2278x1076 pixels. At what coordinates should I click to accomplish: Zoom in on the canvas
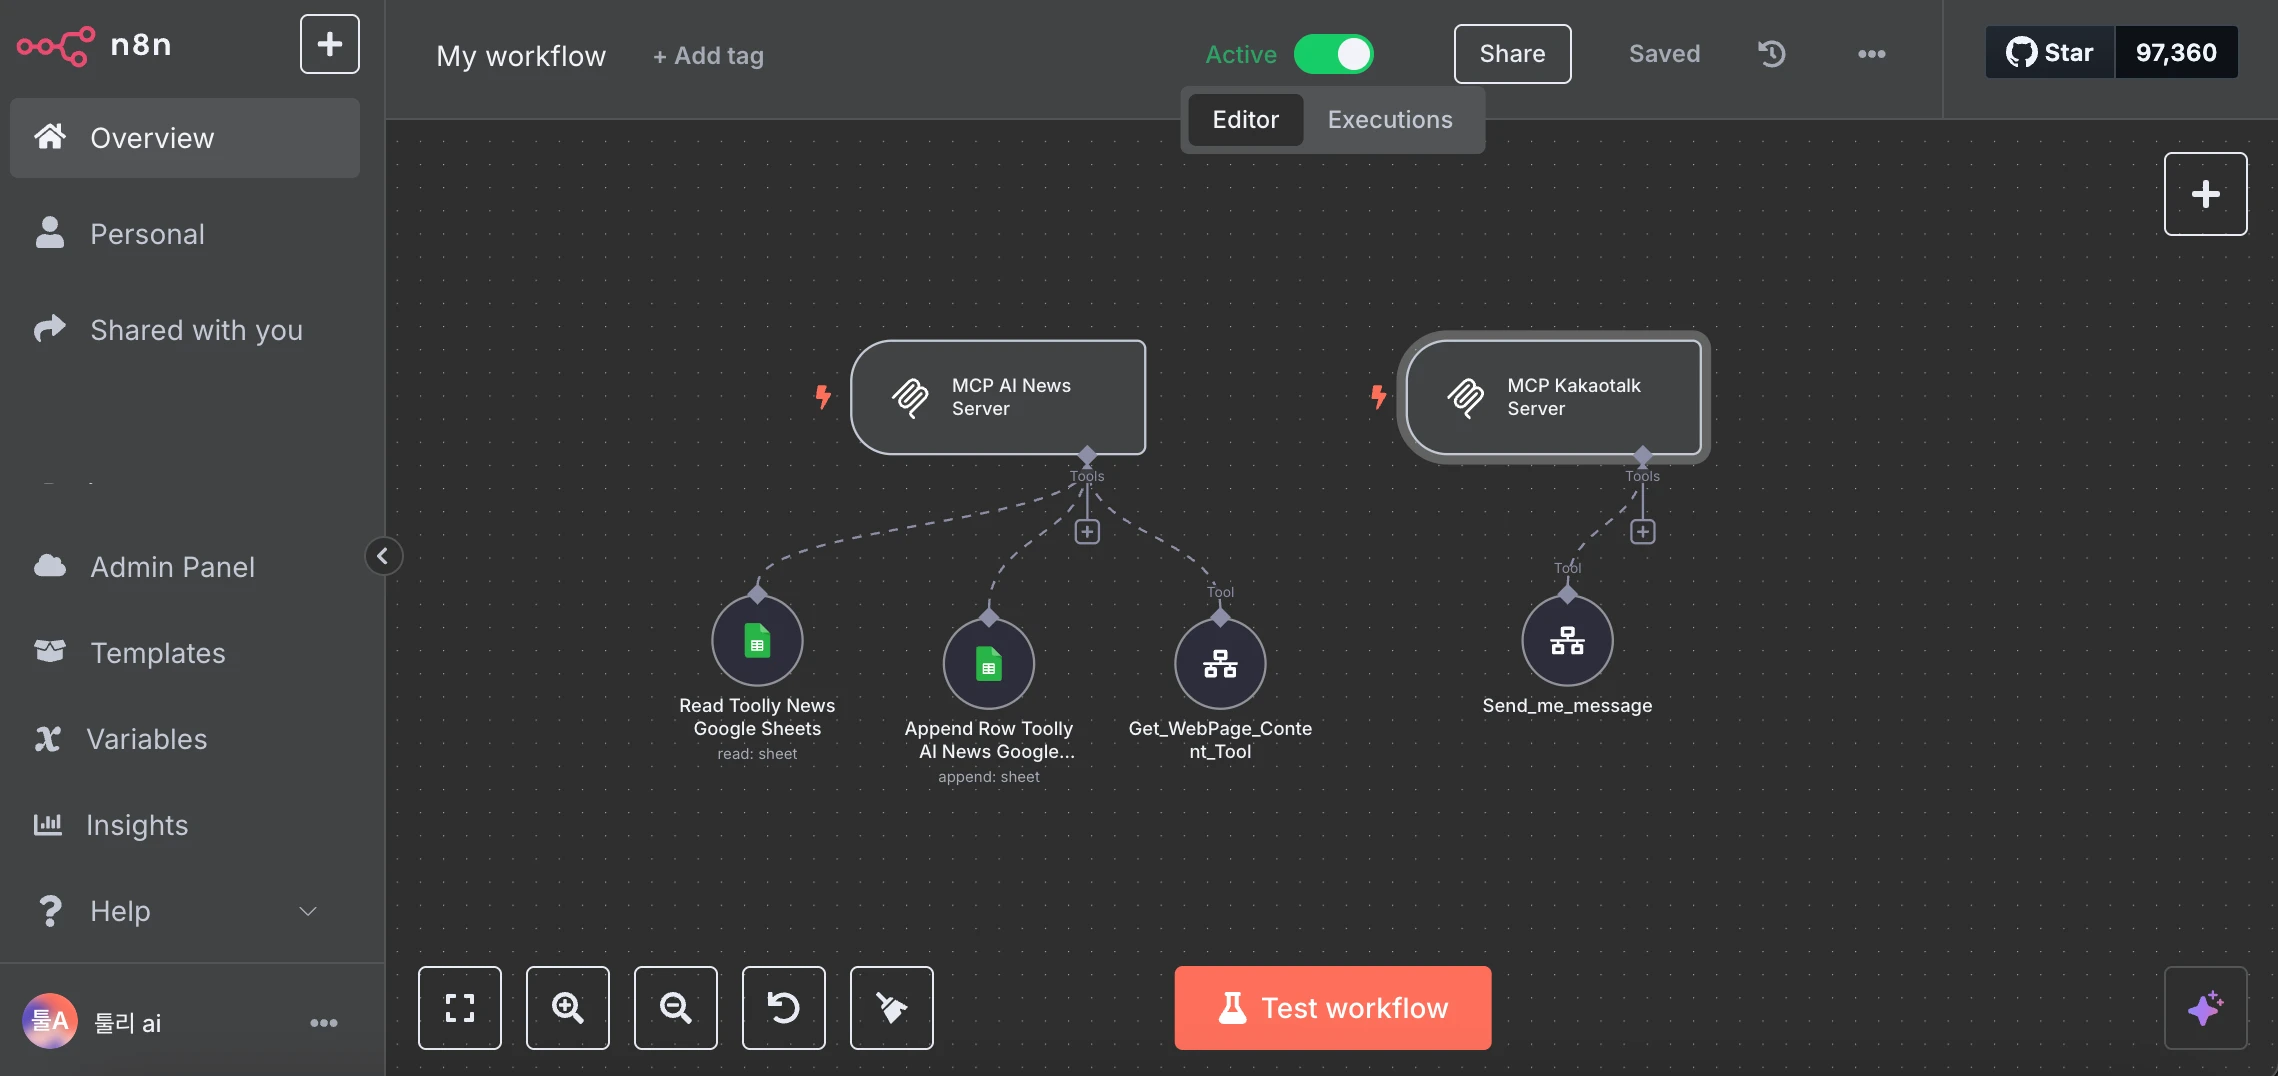568,1008
